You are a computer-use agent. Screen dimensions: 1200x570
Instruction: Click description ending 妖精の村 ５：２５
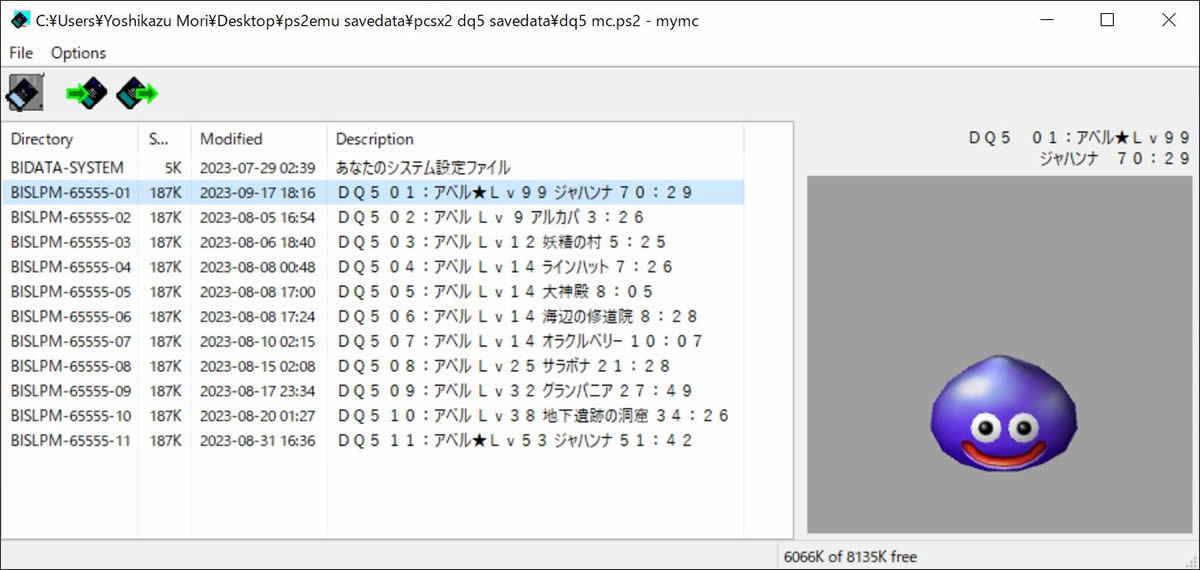502,242
